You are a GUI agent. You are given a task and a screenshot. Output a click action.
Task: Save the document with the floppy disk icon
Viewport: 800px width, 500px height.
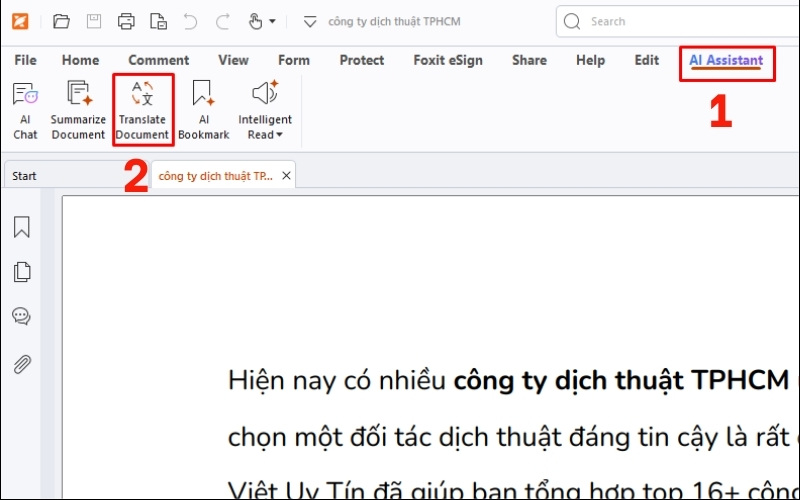94,21
